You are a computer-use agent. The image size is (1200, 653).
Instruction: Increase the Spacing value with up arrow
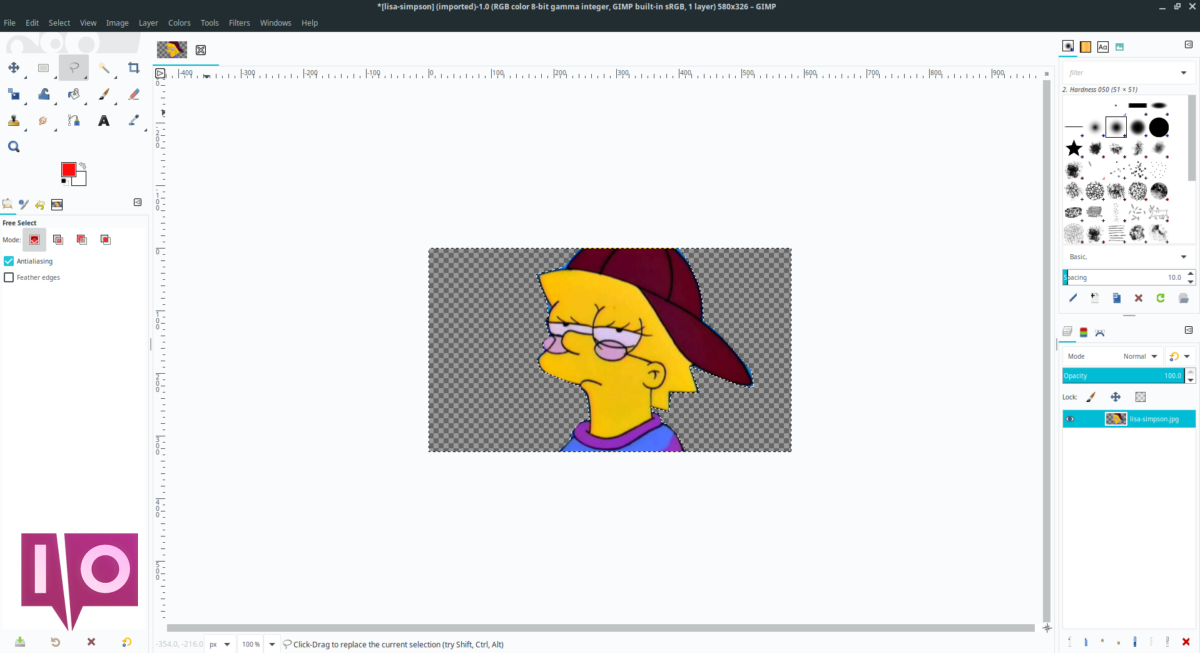tap(1188, 273)
